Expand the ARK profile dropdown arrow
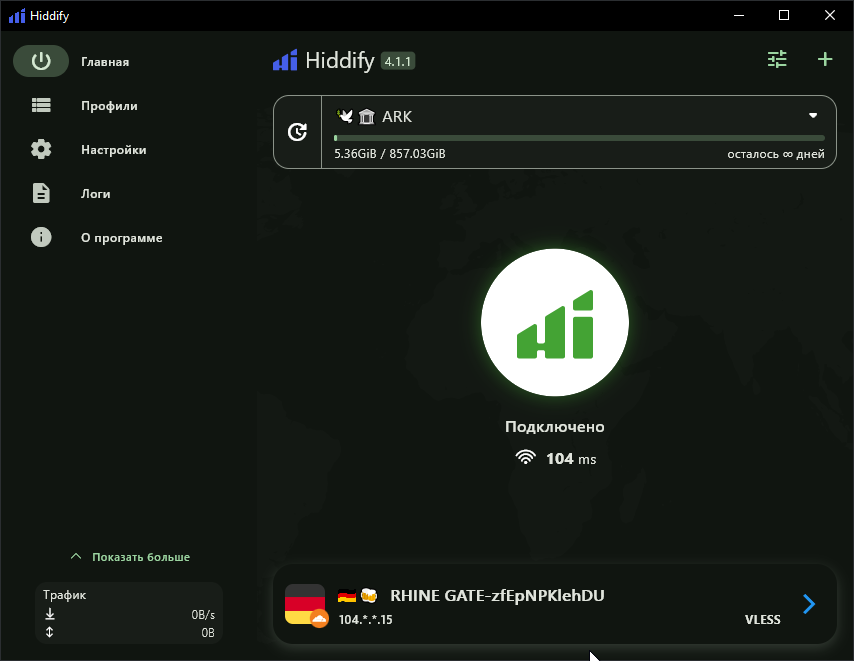The height and width of the screenshot is (661, 854). coord(813,116)
